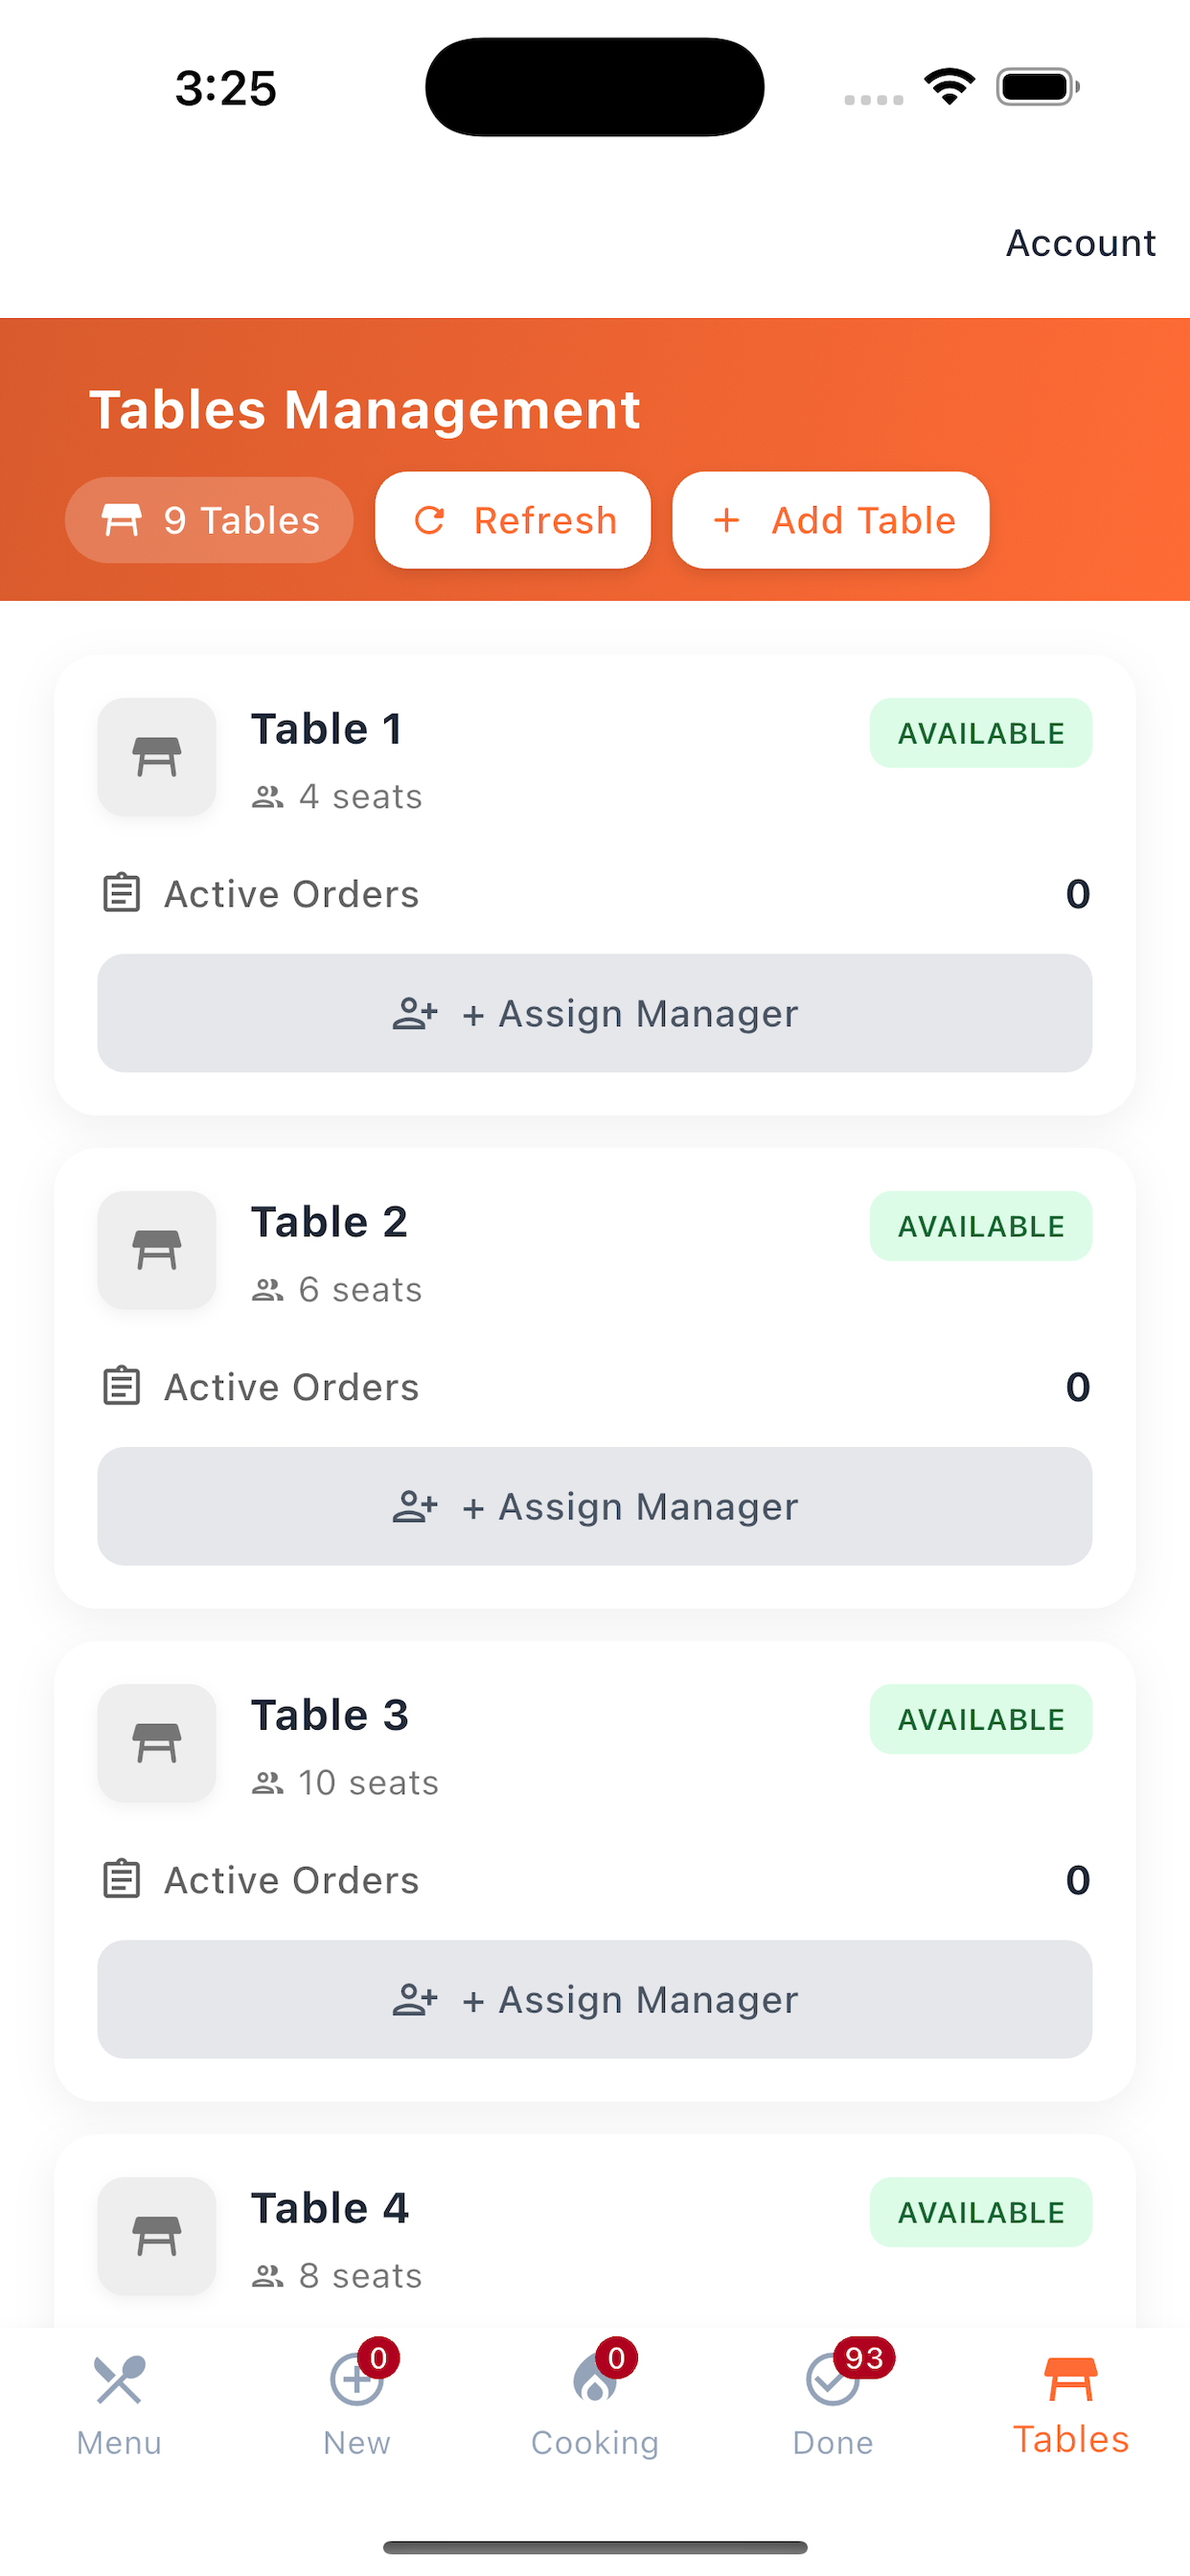The width and height of the screenshot is (1190, 2576).
Task: Tap the Table 3 furniture icon
Action: [x=157, y=1743]
